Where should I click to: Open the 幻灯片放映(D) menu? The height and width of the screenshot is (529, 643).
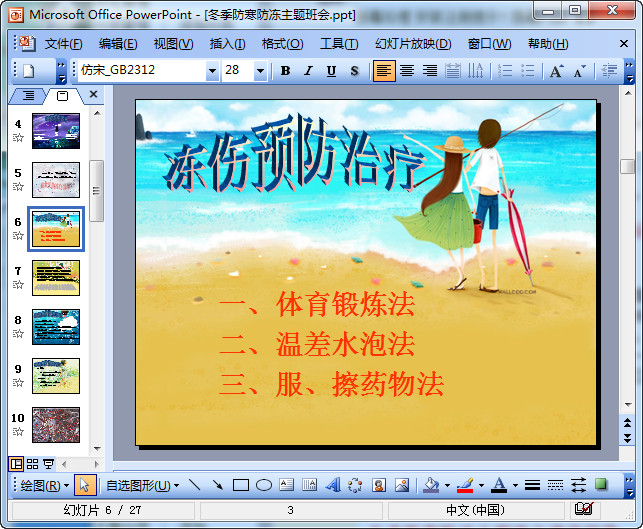coord(413,43)
